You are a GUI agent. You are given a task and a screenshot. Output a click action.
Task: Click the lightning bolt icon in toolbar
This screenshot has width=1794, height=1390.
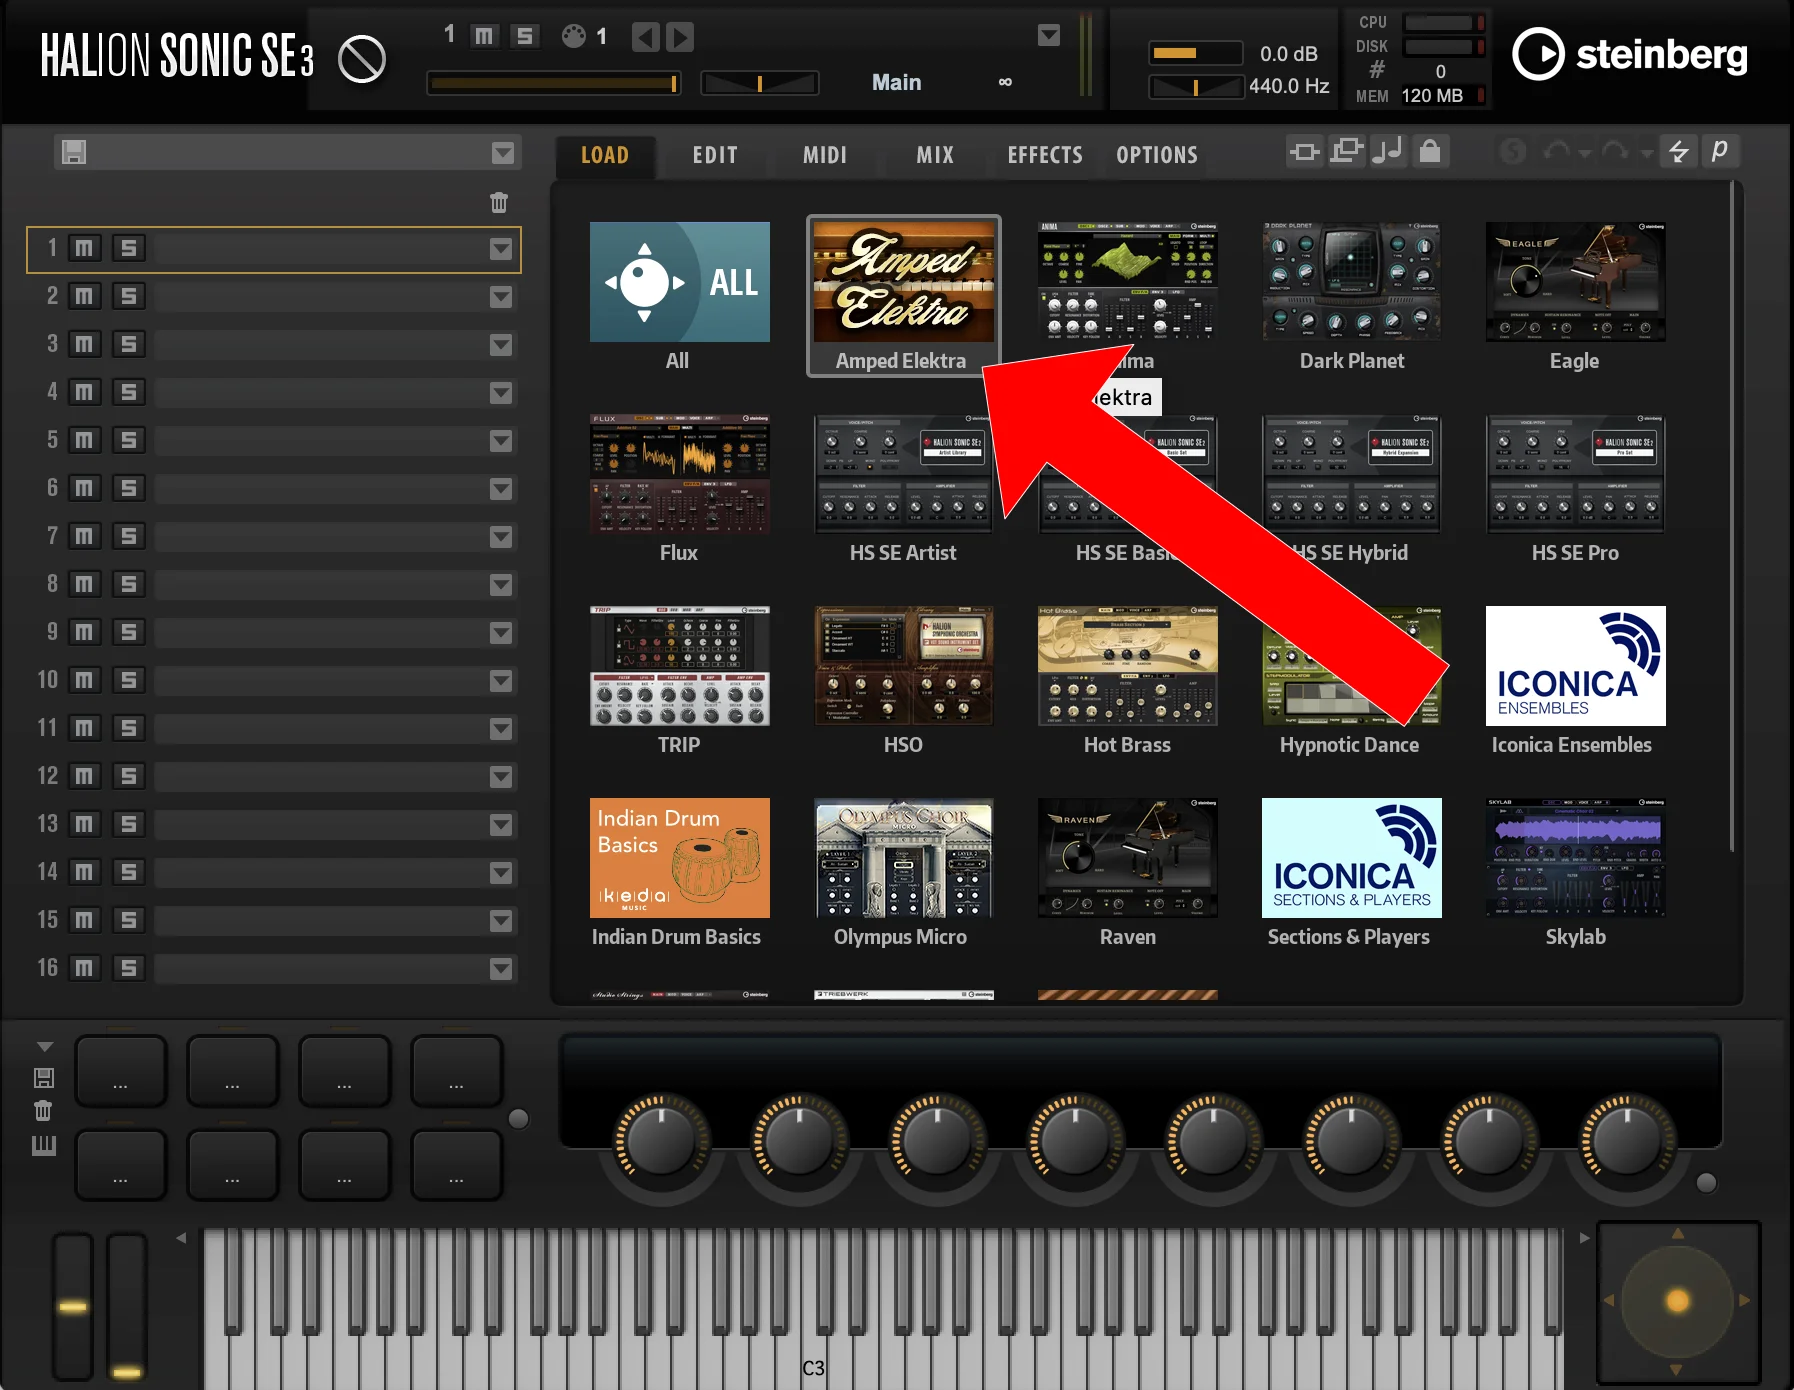pos(1679,151)
